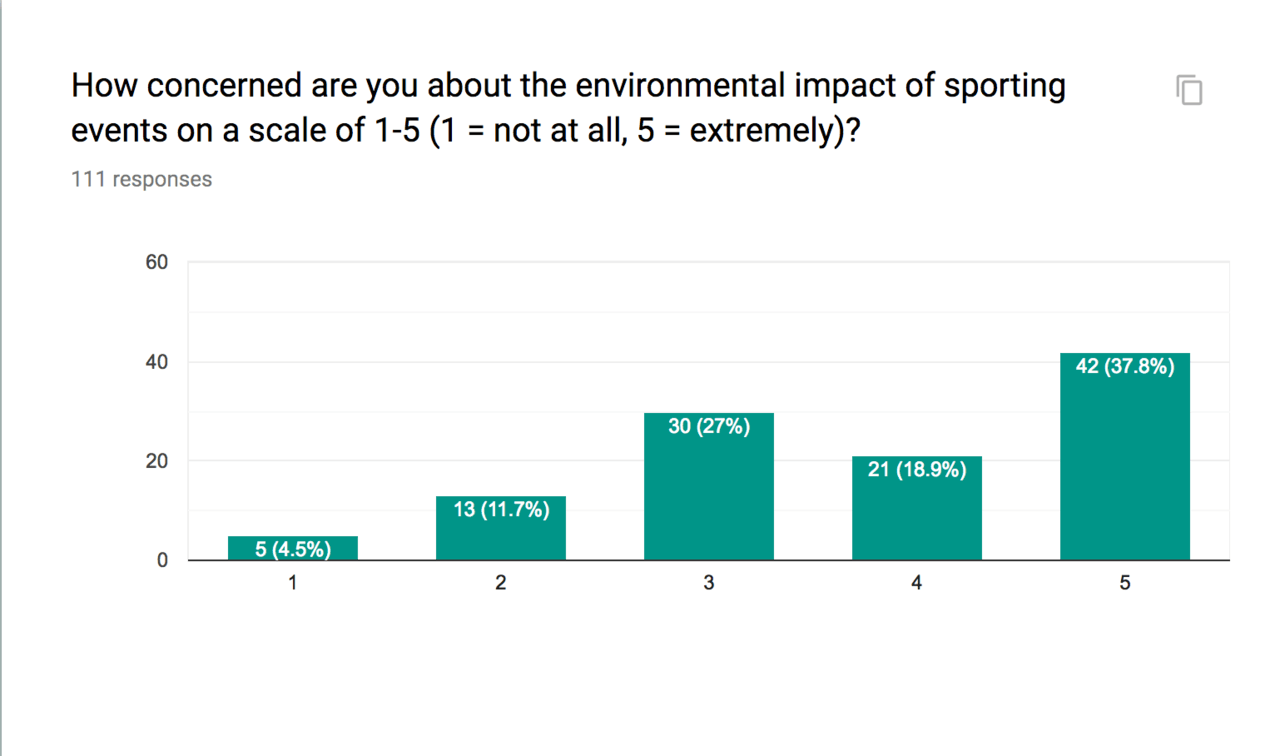Click the copy chart icon
Screen dimensions: 1280x756
(1189, 91)
